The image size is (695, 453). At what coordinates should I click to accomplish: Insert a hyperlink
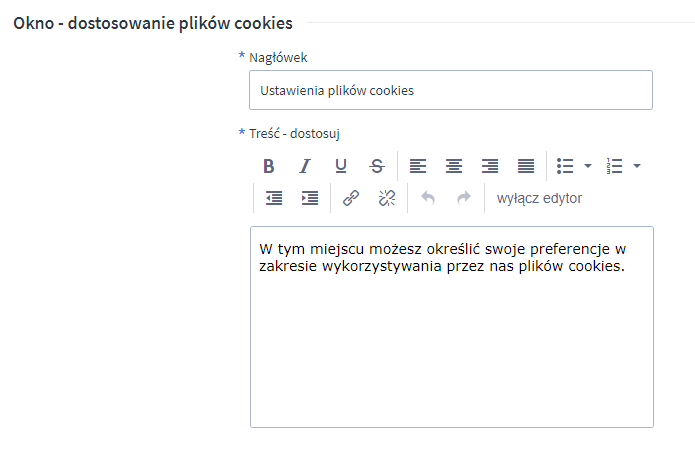351,198
